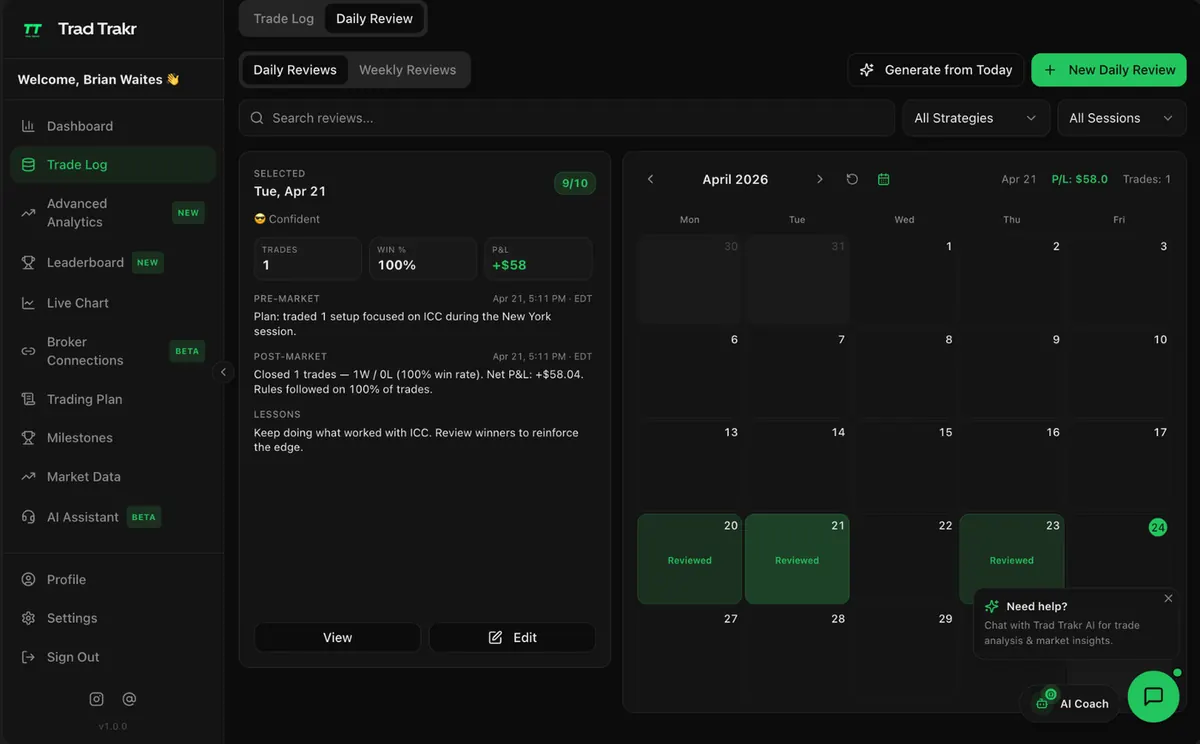Viewport: 1200px width, 744px height.
Task: Click the View button
Action: point(338,638)
